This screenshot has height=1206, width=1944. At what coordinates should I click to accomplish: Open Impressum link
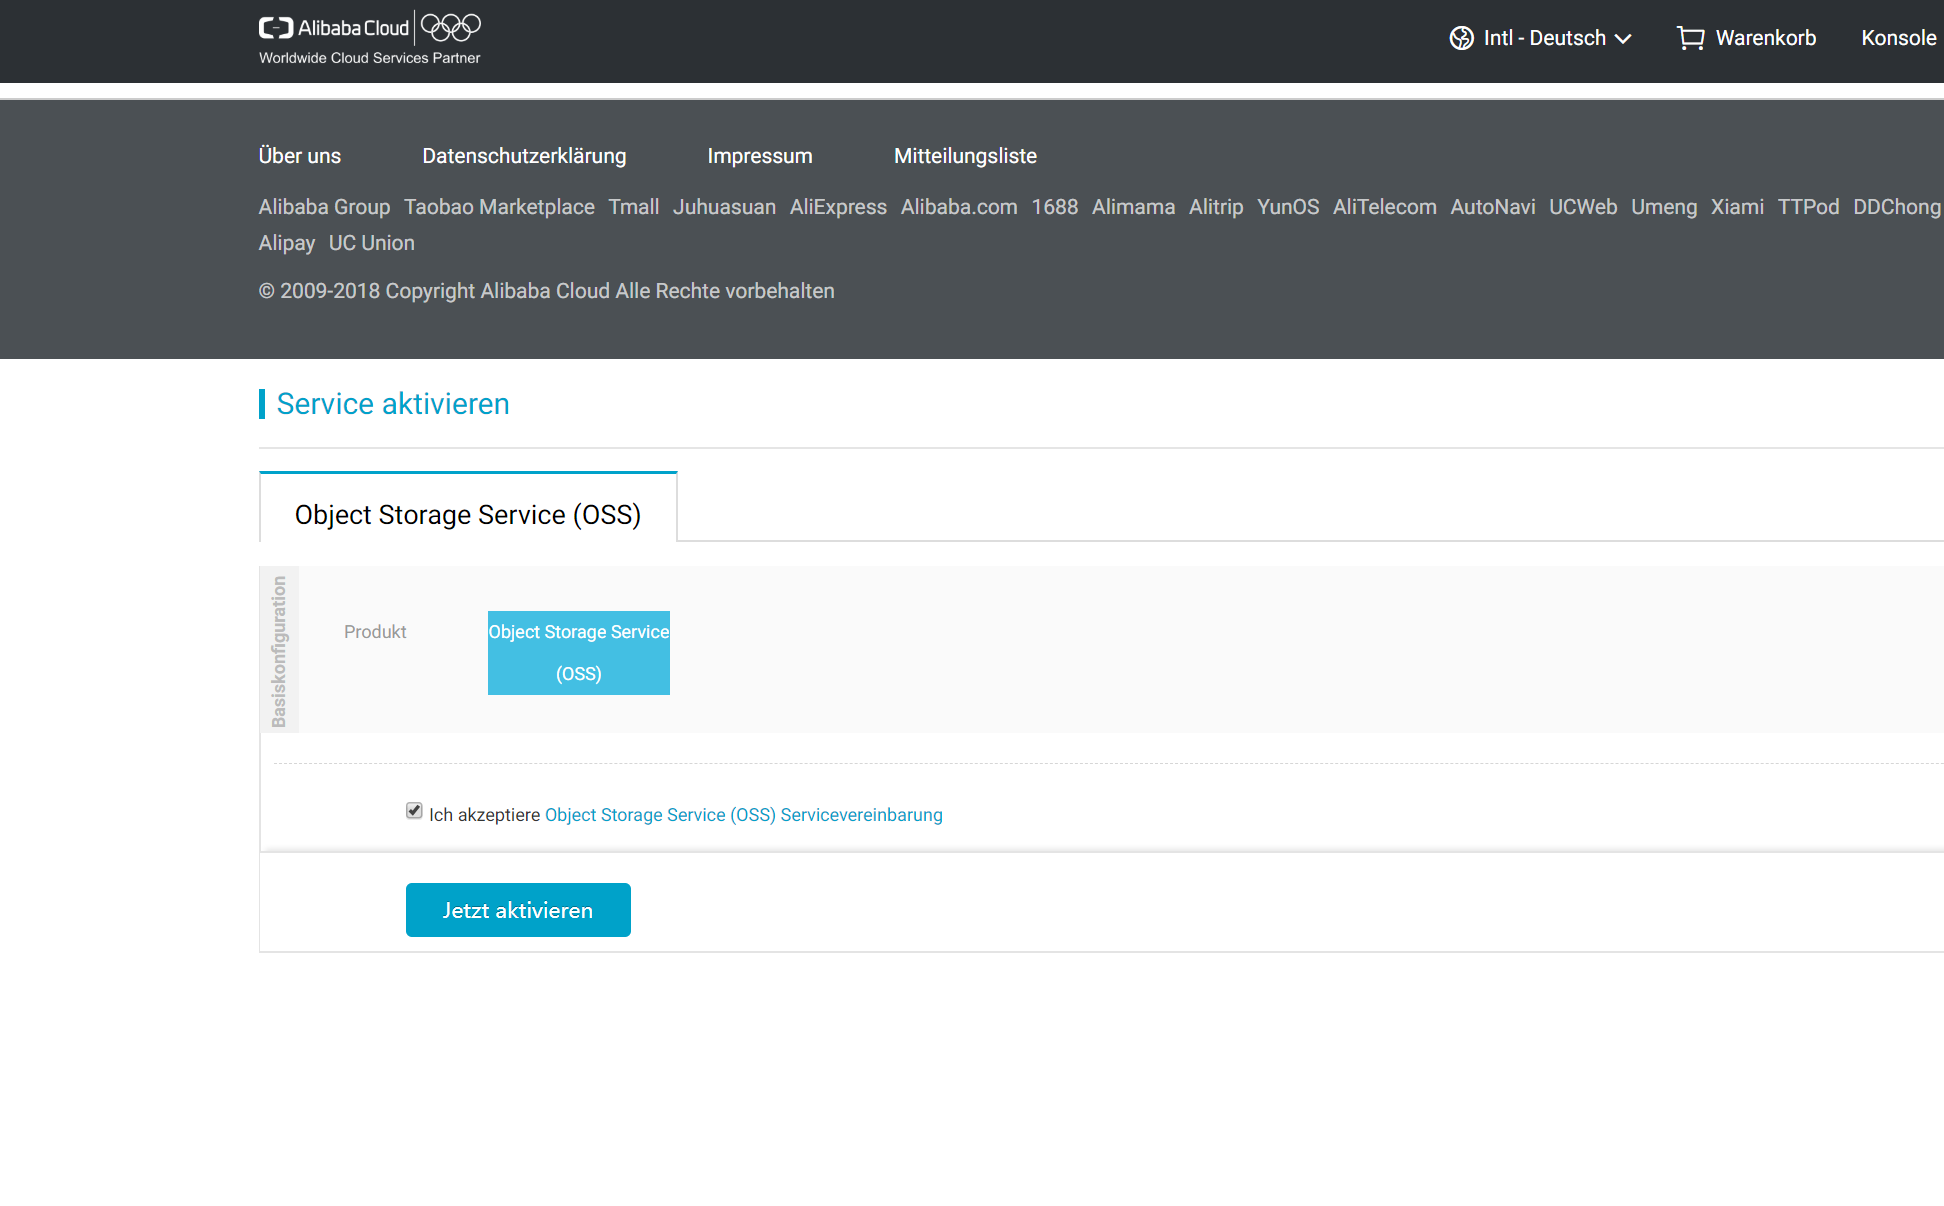(x=760, y=156)
